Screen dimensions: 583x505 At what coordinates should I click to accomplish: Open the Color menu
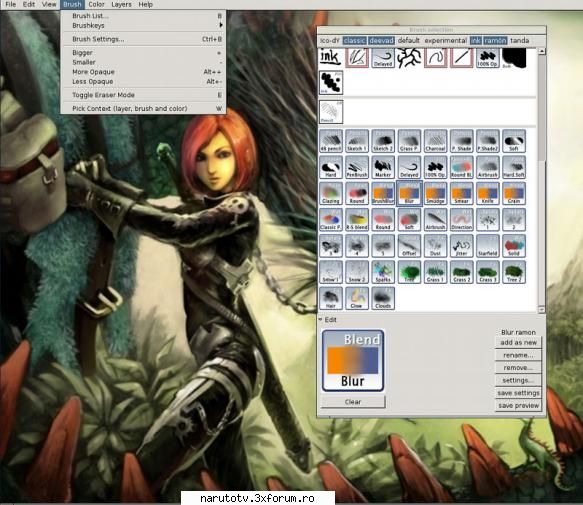(x=96, y=4)
